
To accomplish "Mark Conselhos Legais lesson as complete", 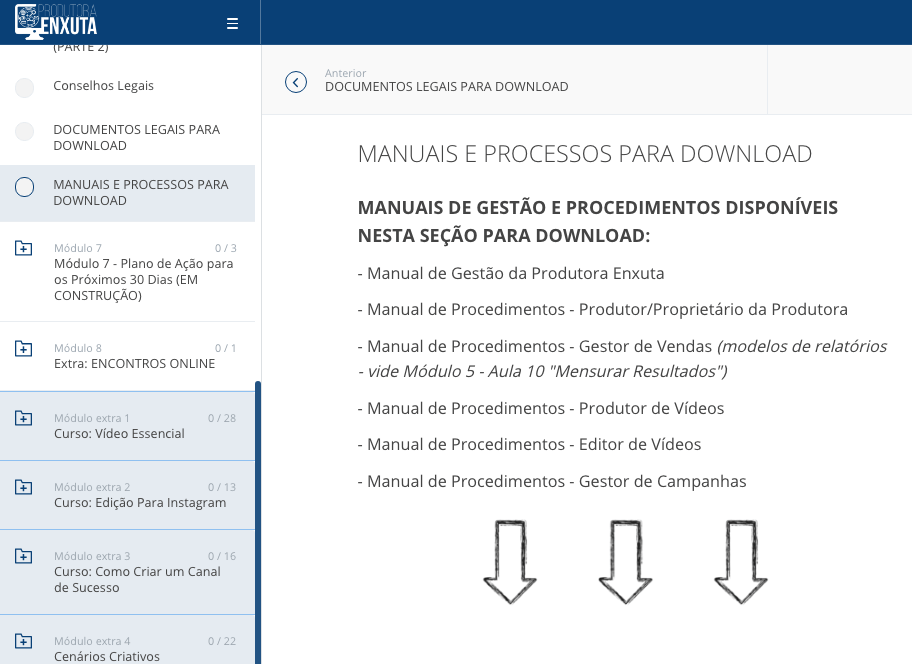I will click(24, 88).
